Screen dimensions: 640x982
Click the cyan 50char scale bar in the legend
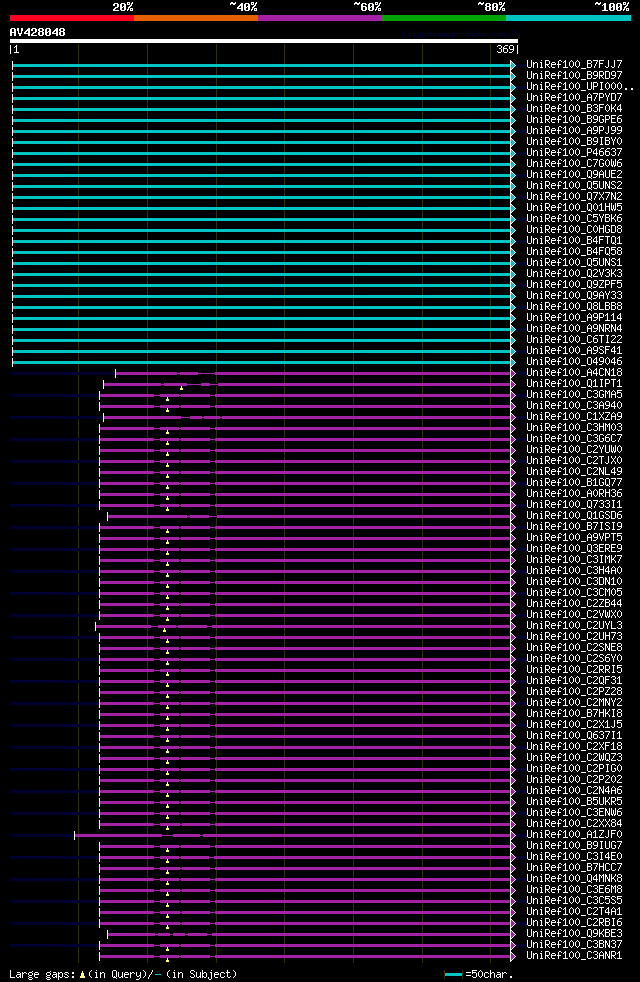point(453,974)
